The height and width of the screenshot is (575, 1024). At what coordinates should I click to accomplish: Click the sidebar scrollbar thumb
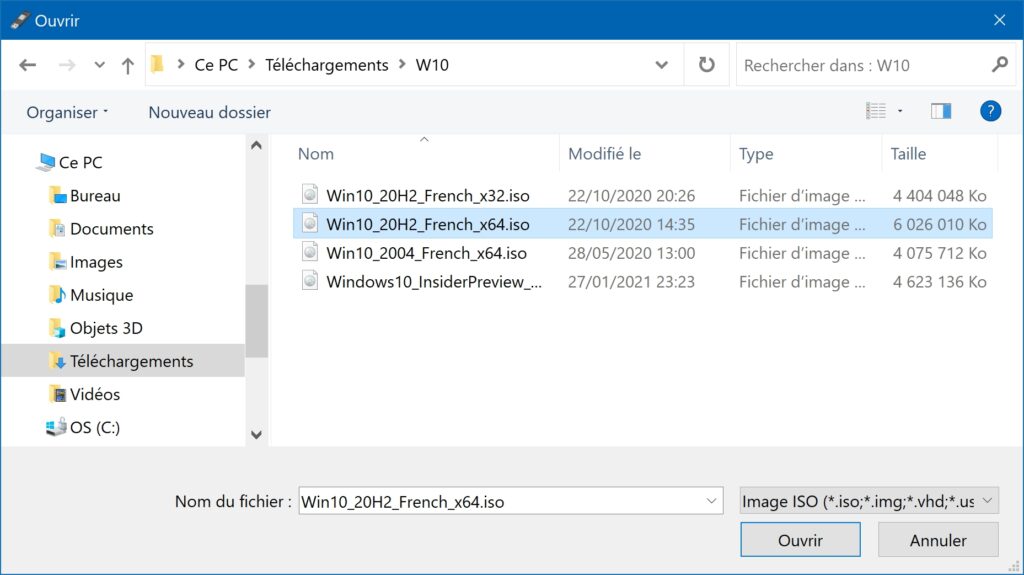click(x=257, y=321)
